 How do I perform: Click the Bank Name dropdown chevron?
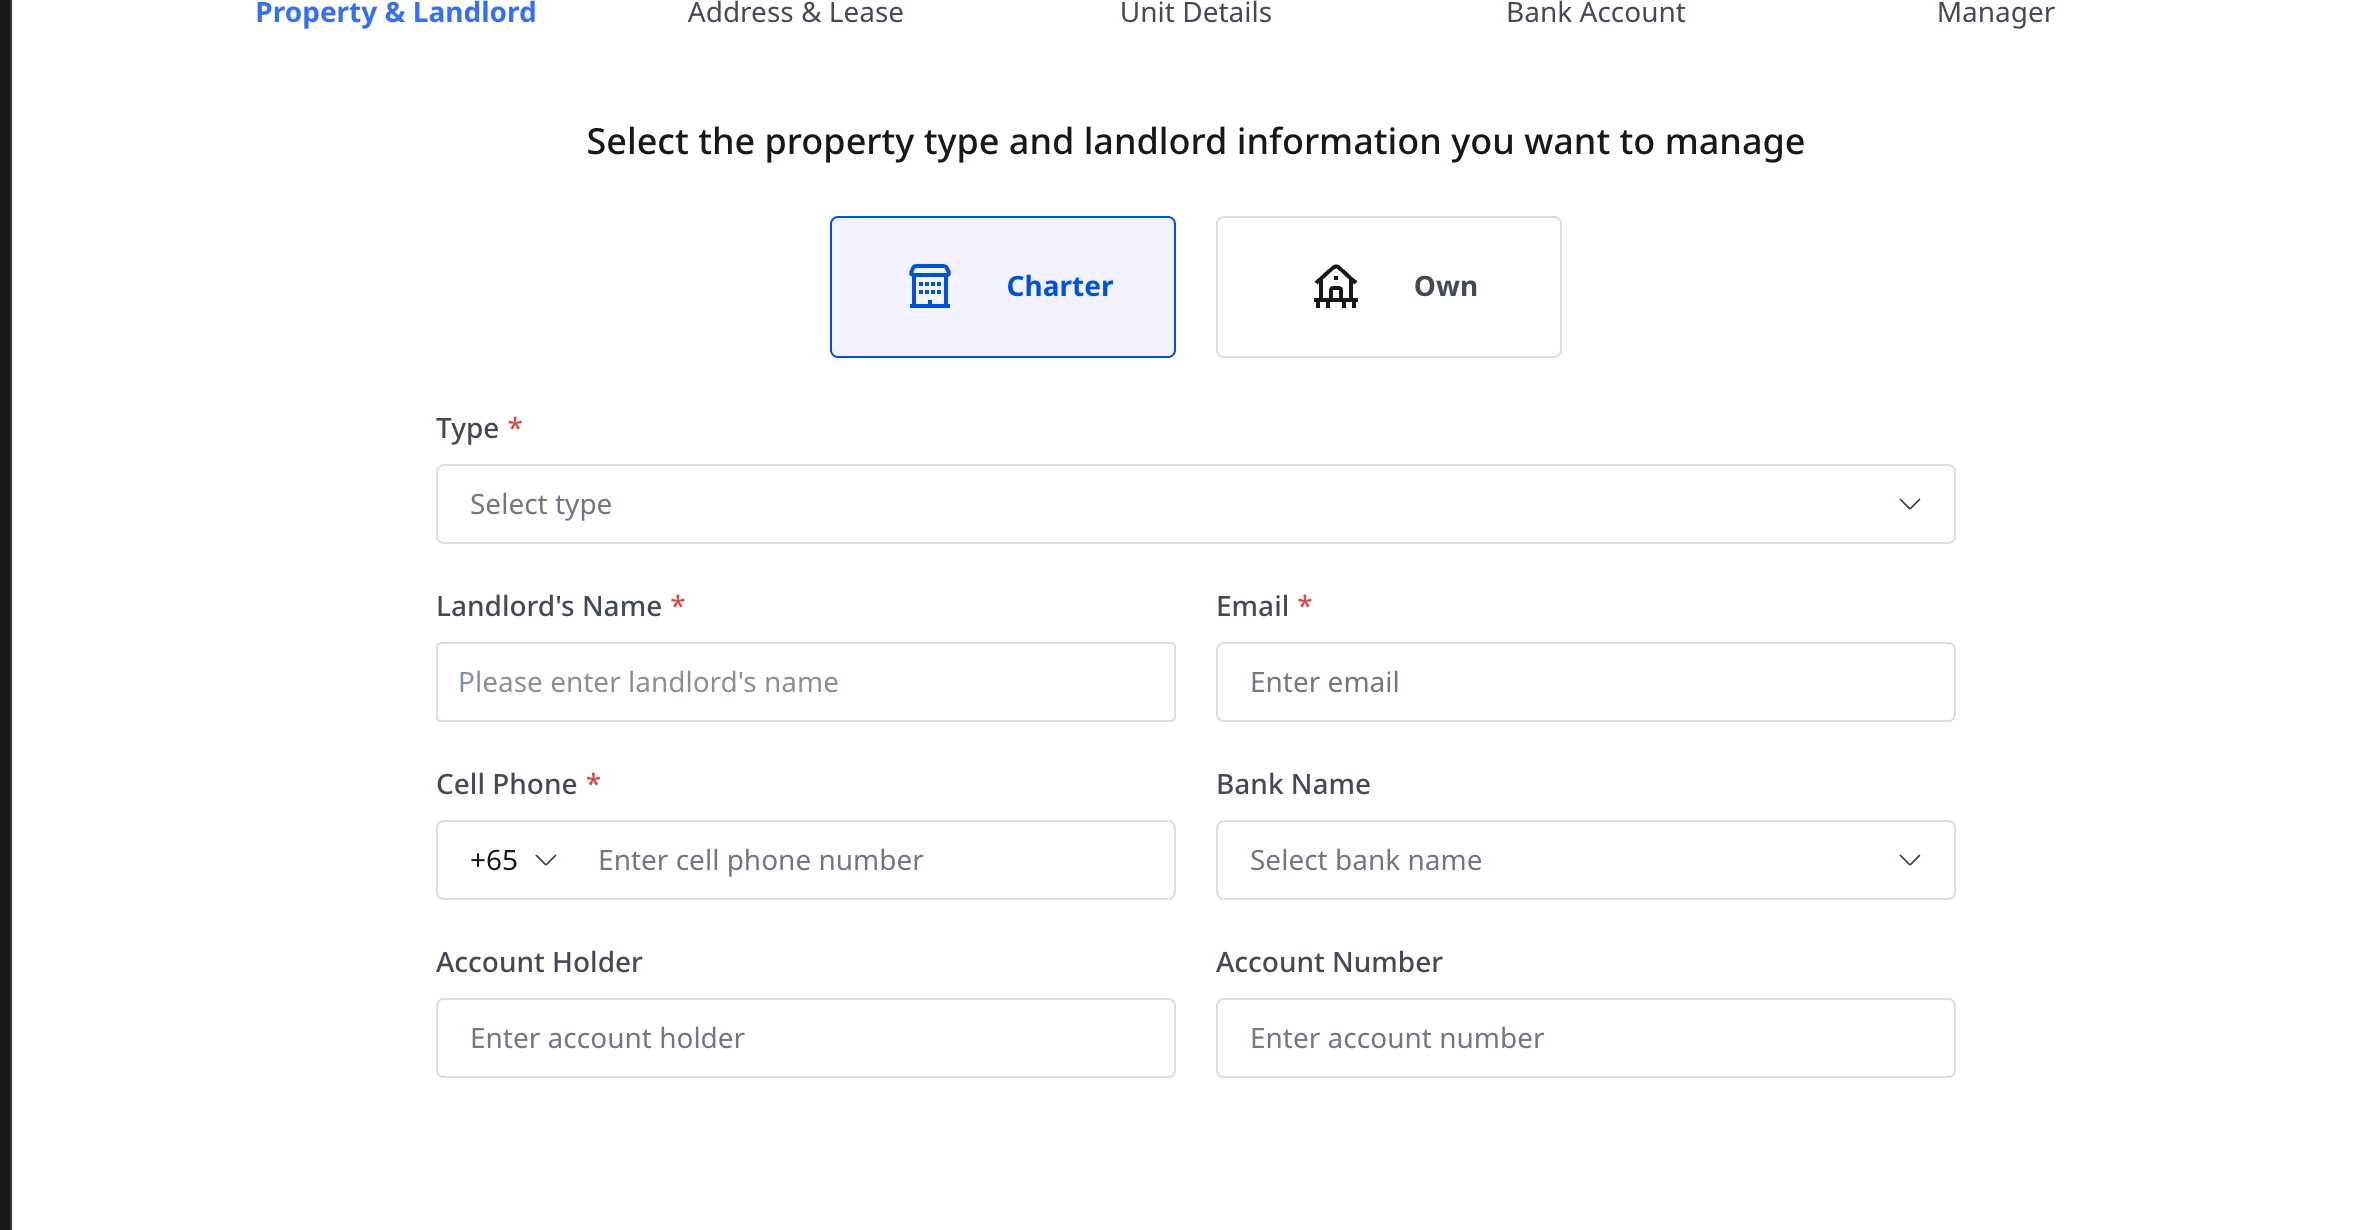click(x=1909, y=860)
